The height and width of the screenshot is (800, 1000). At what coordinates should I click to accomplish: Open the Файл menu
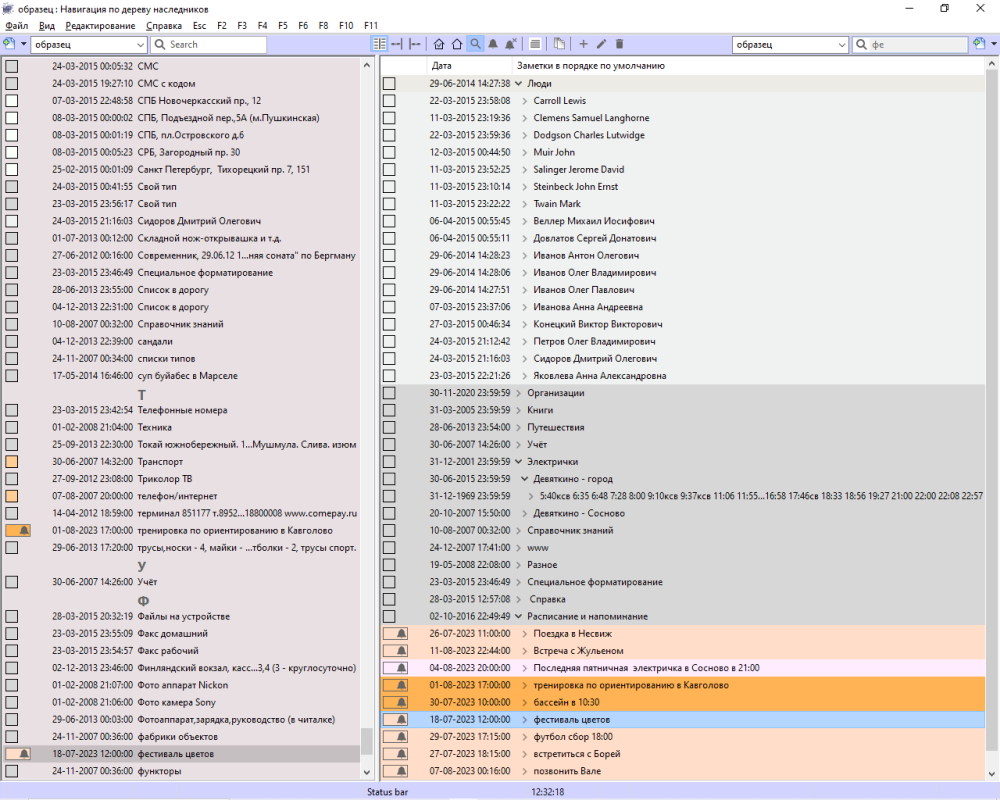pos(17,26)
